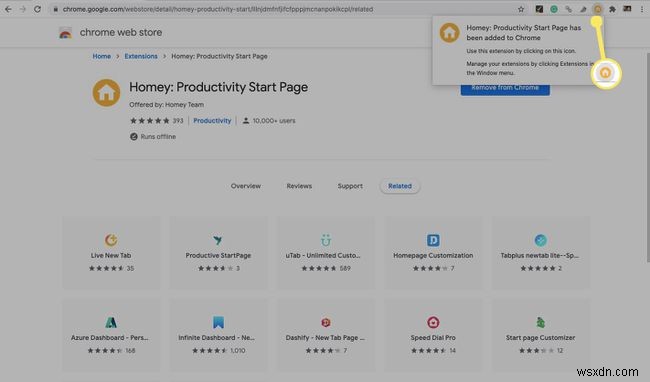Bookmark this page with the star

pos(521,9)
